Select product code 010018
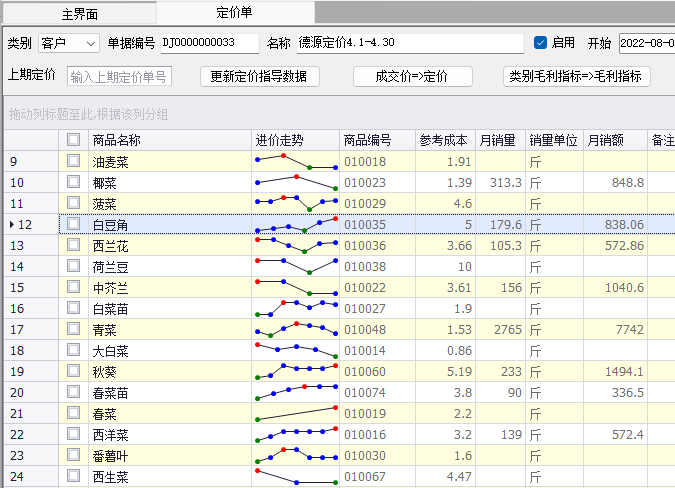 (365, 162)
